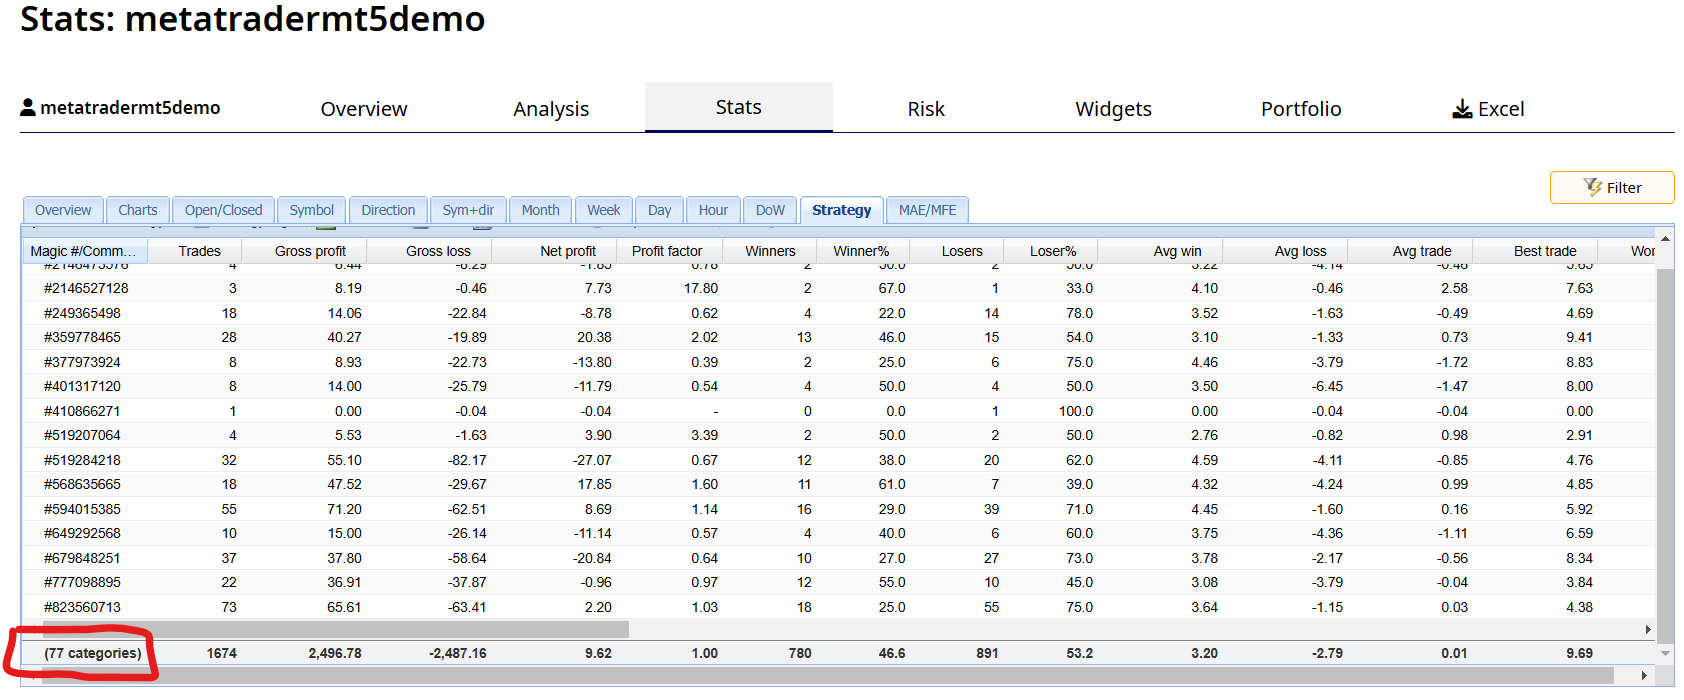Download stats via the Excel icon
The height and width of the screenshot is (700, 1684).
1462,109
